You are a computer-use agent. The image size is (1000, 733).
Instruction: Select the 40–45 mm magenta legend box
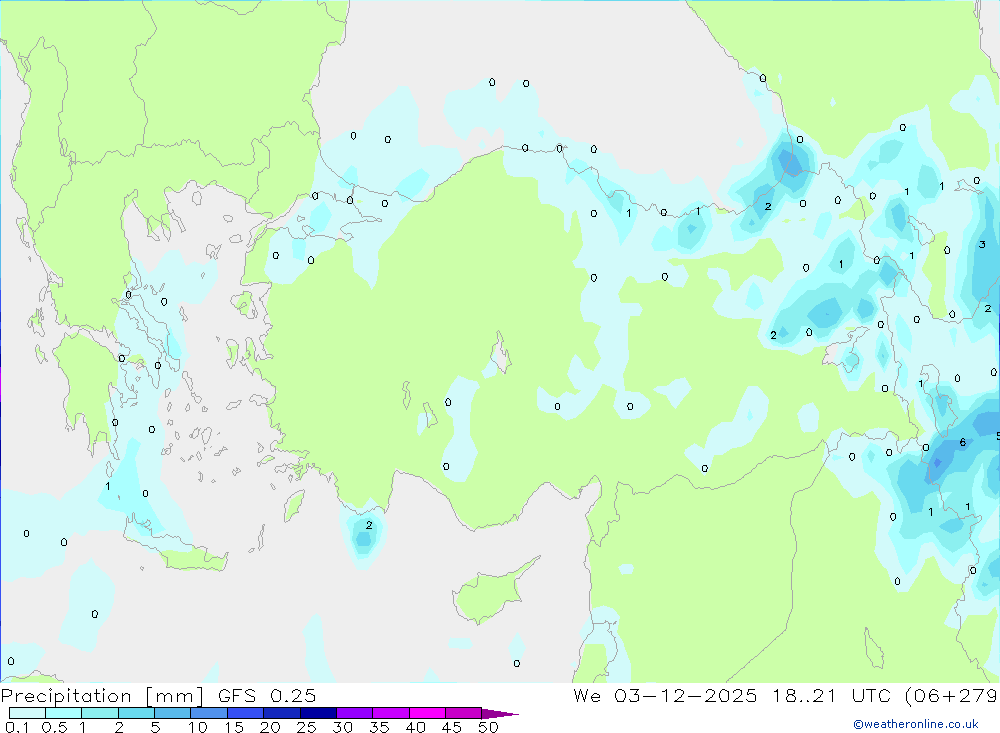click(x=427, y=713)
